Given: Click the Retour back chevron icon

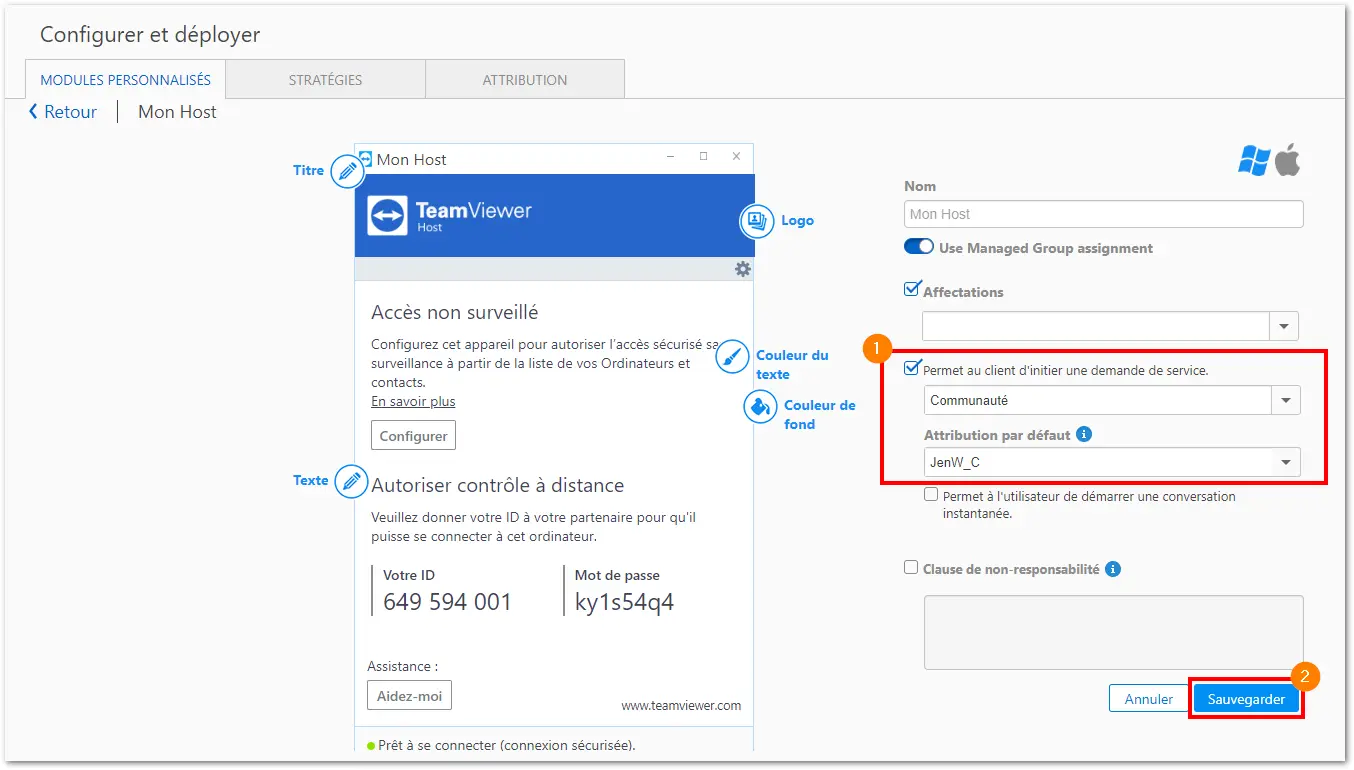Looking at the screenshot, I should 33,112.
